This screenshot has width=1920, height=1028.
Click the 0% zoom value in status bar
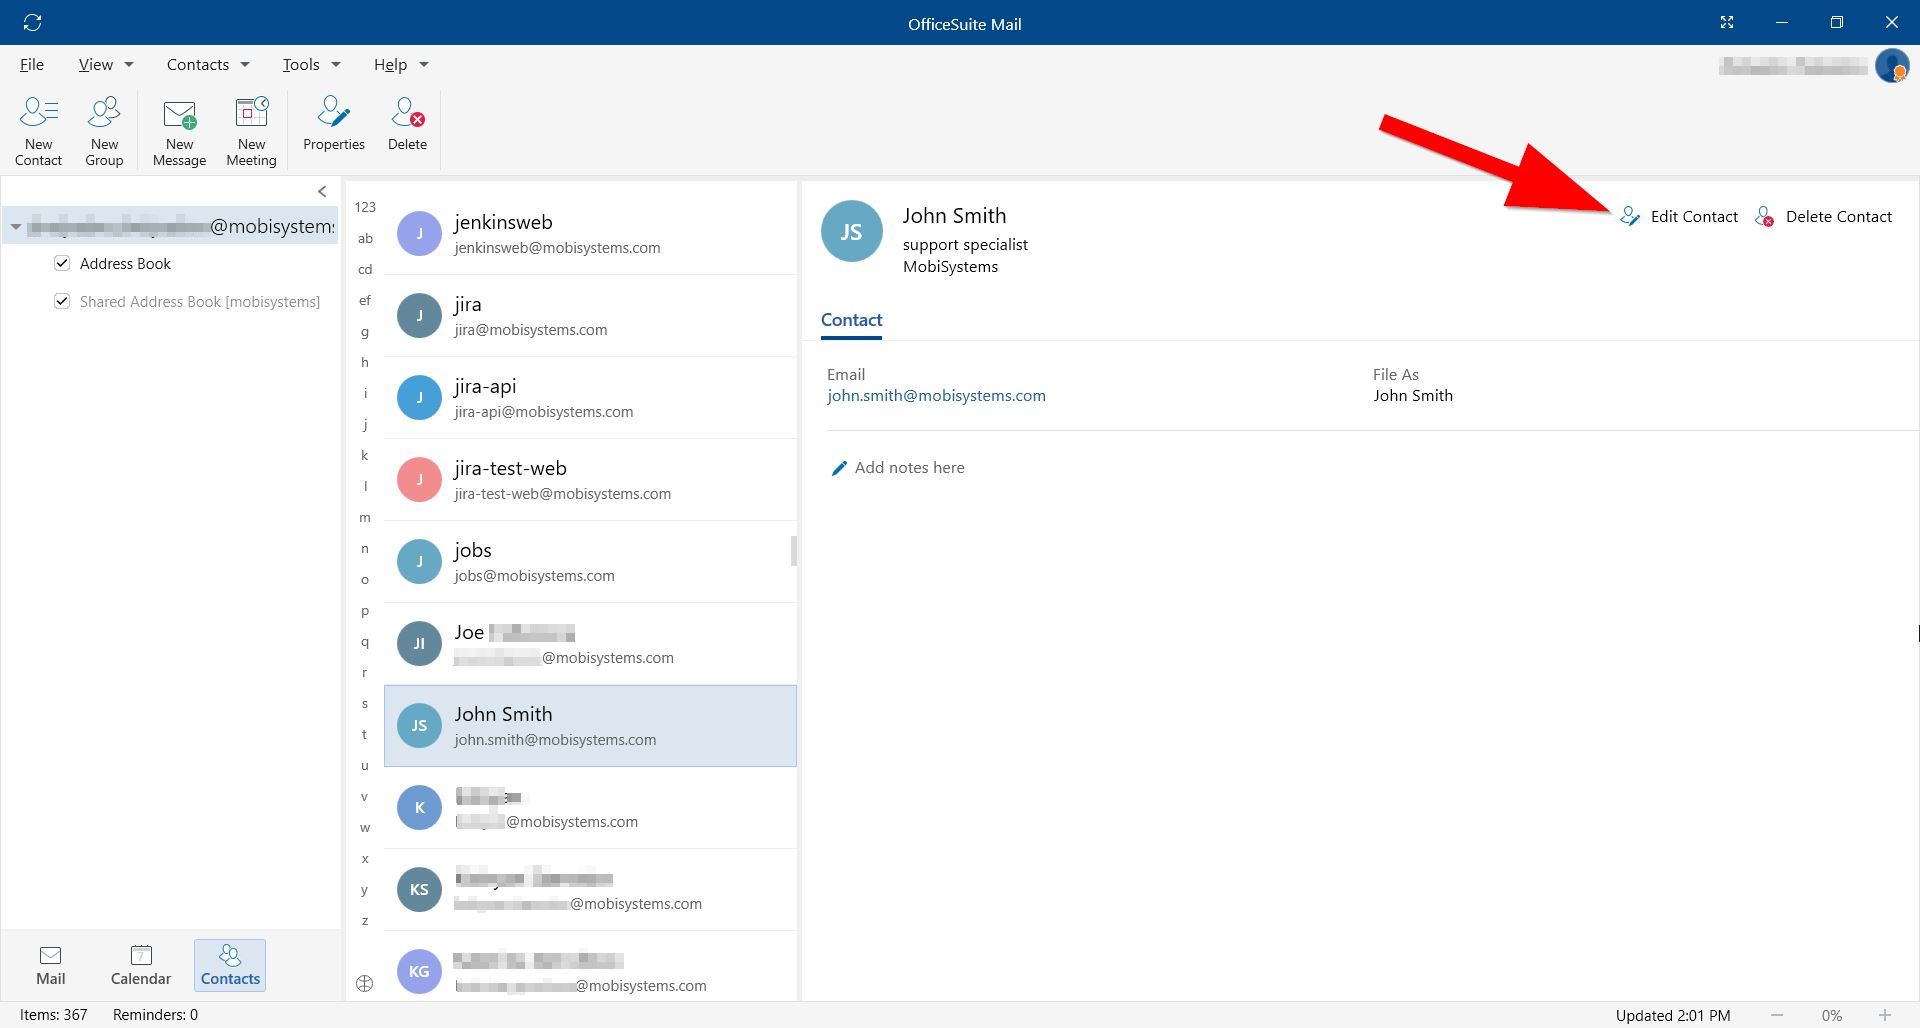point(1831,1015)
